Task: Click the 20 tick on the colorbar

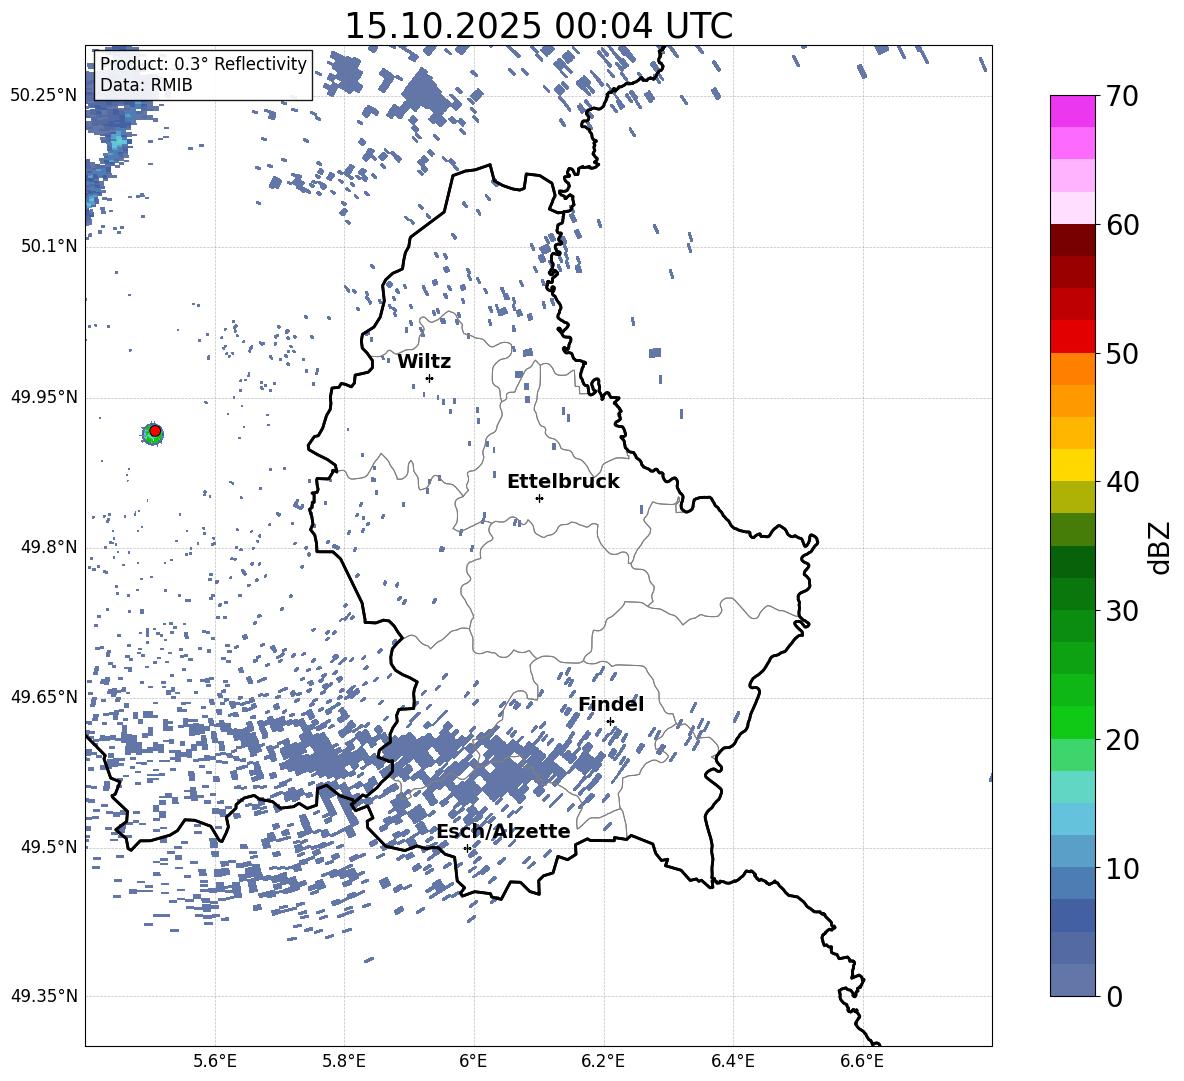Action: (x=1122, y=740)
